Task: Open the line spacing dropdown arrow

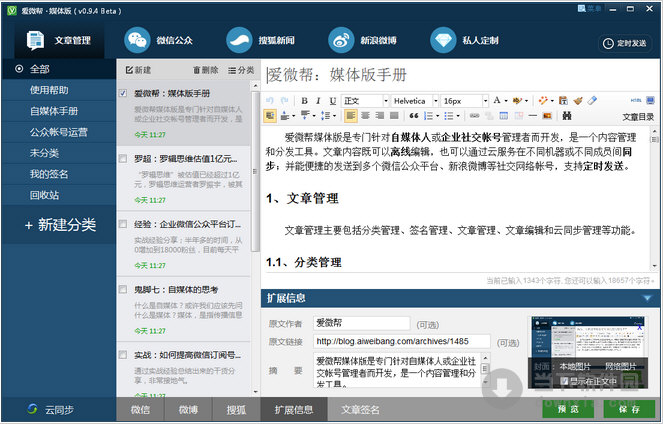Action: pos(334,116)
